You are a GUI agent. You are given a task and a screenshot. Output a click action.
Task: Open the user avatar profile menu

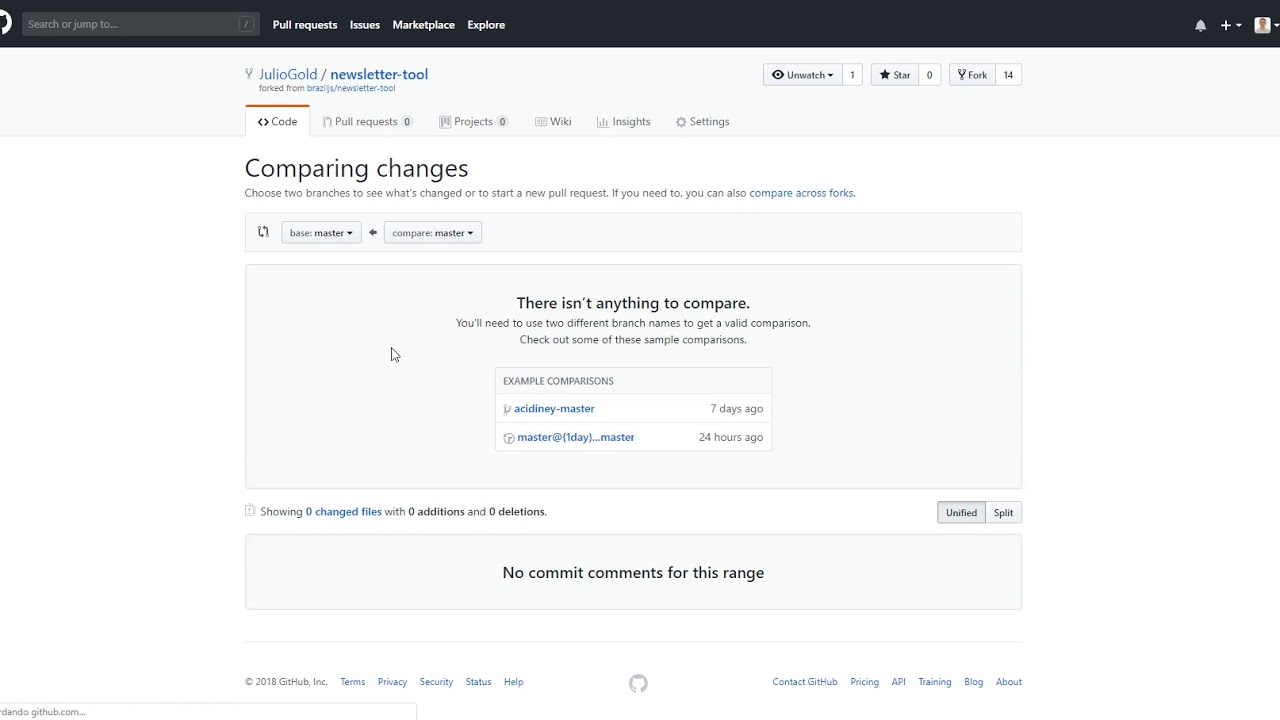point(1263,25)
